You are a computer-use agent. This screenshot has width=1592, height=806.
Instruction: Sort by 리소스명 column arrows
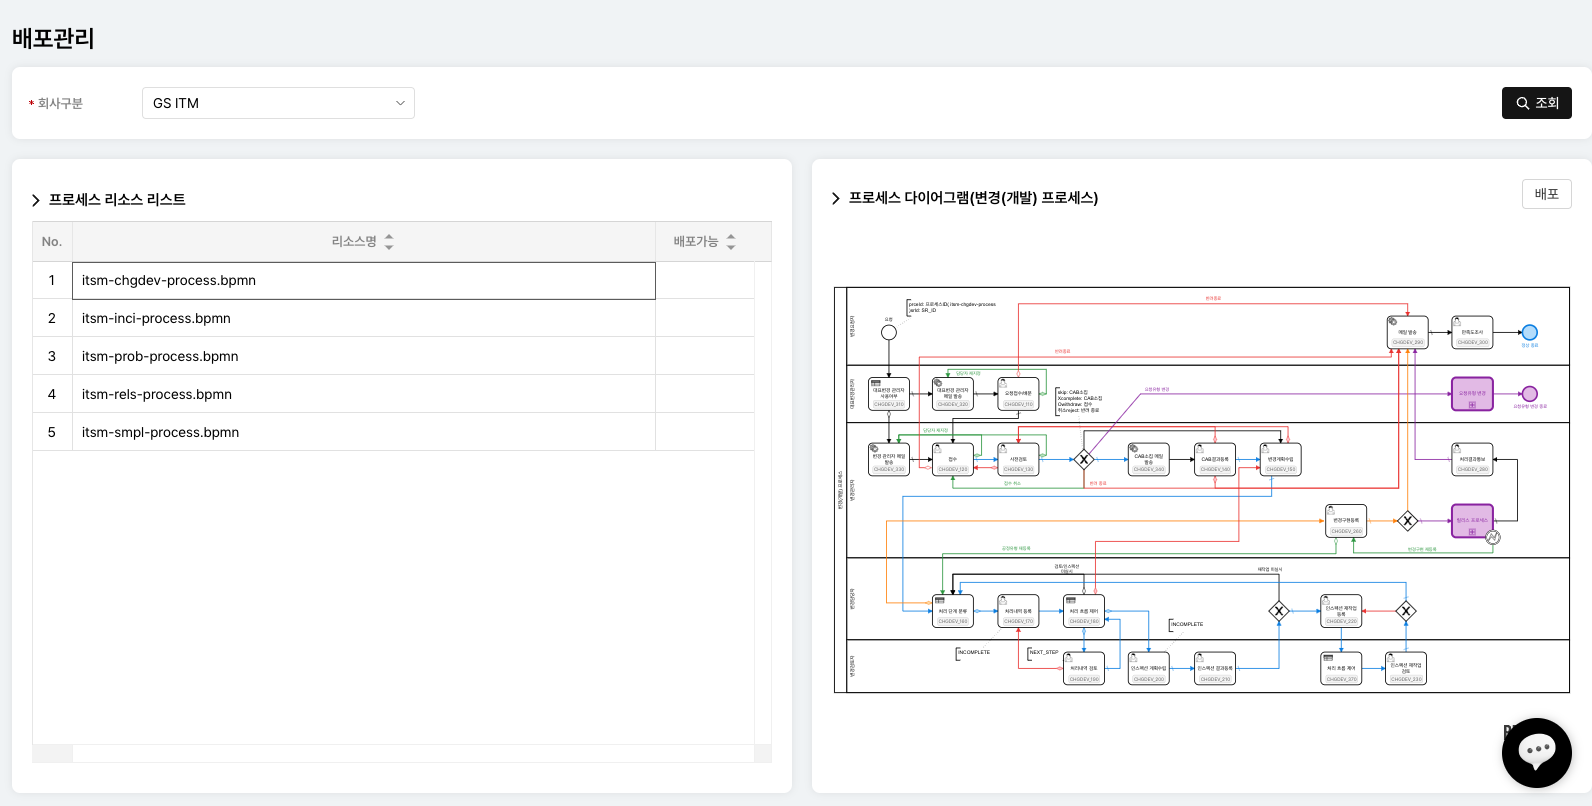(x=389, y=242)
